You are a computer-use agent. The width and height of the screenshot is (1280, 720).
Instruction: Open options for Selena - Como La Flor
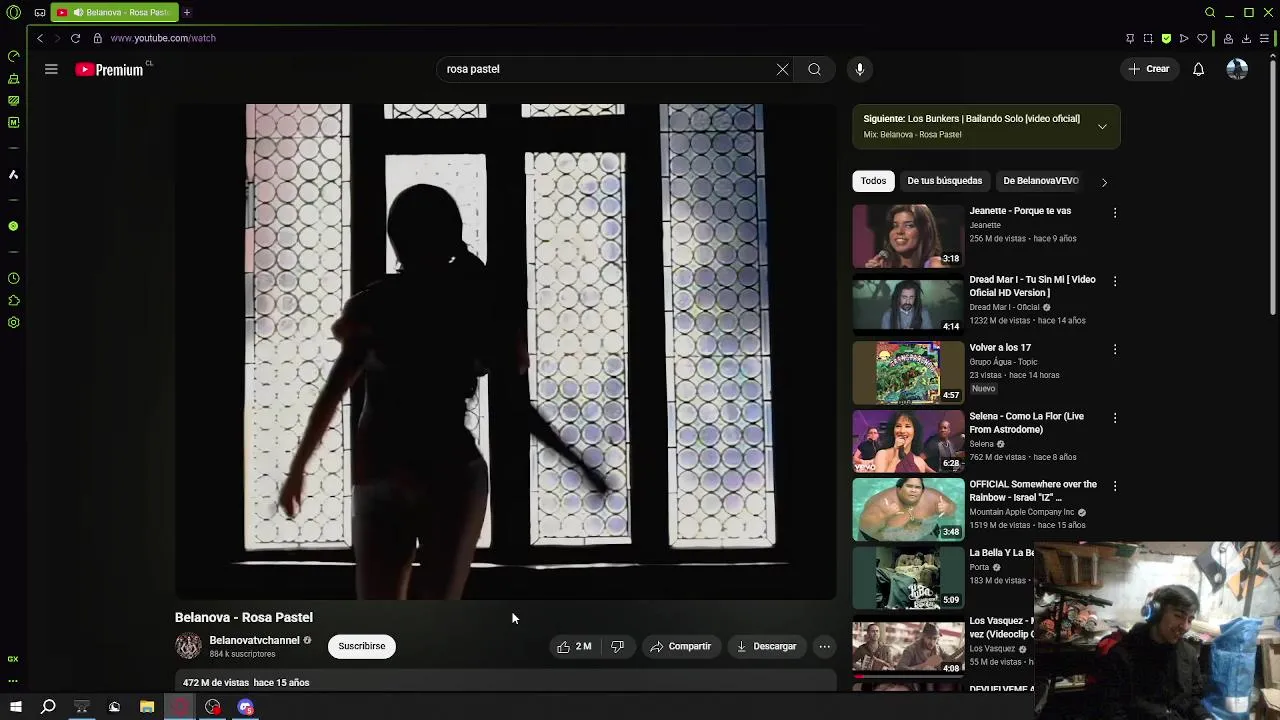[1115, 417]
